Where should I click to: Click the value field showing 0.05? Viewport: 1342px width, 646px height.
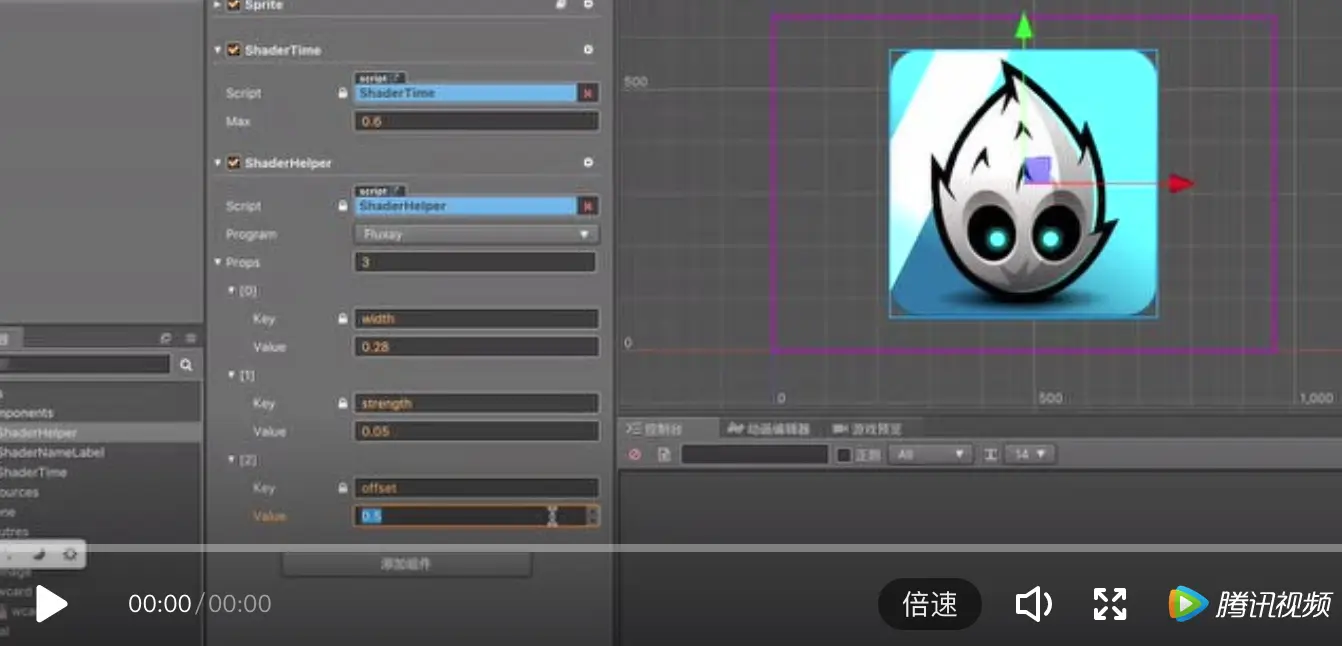coord(476,432)
